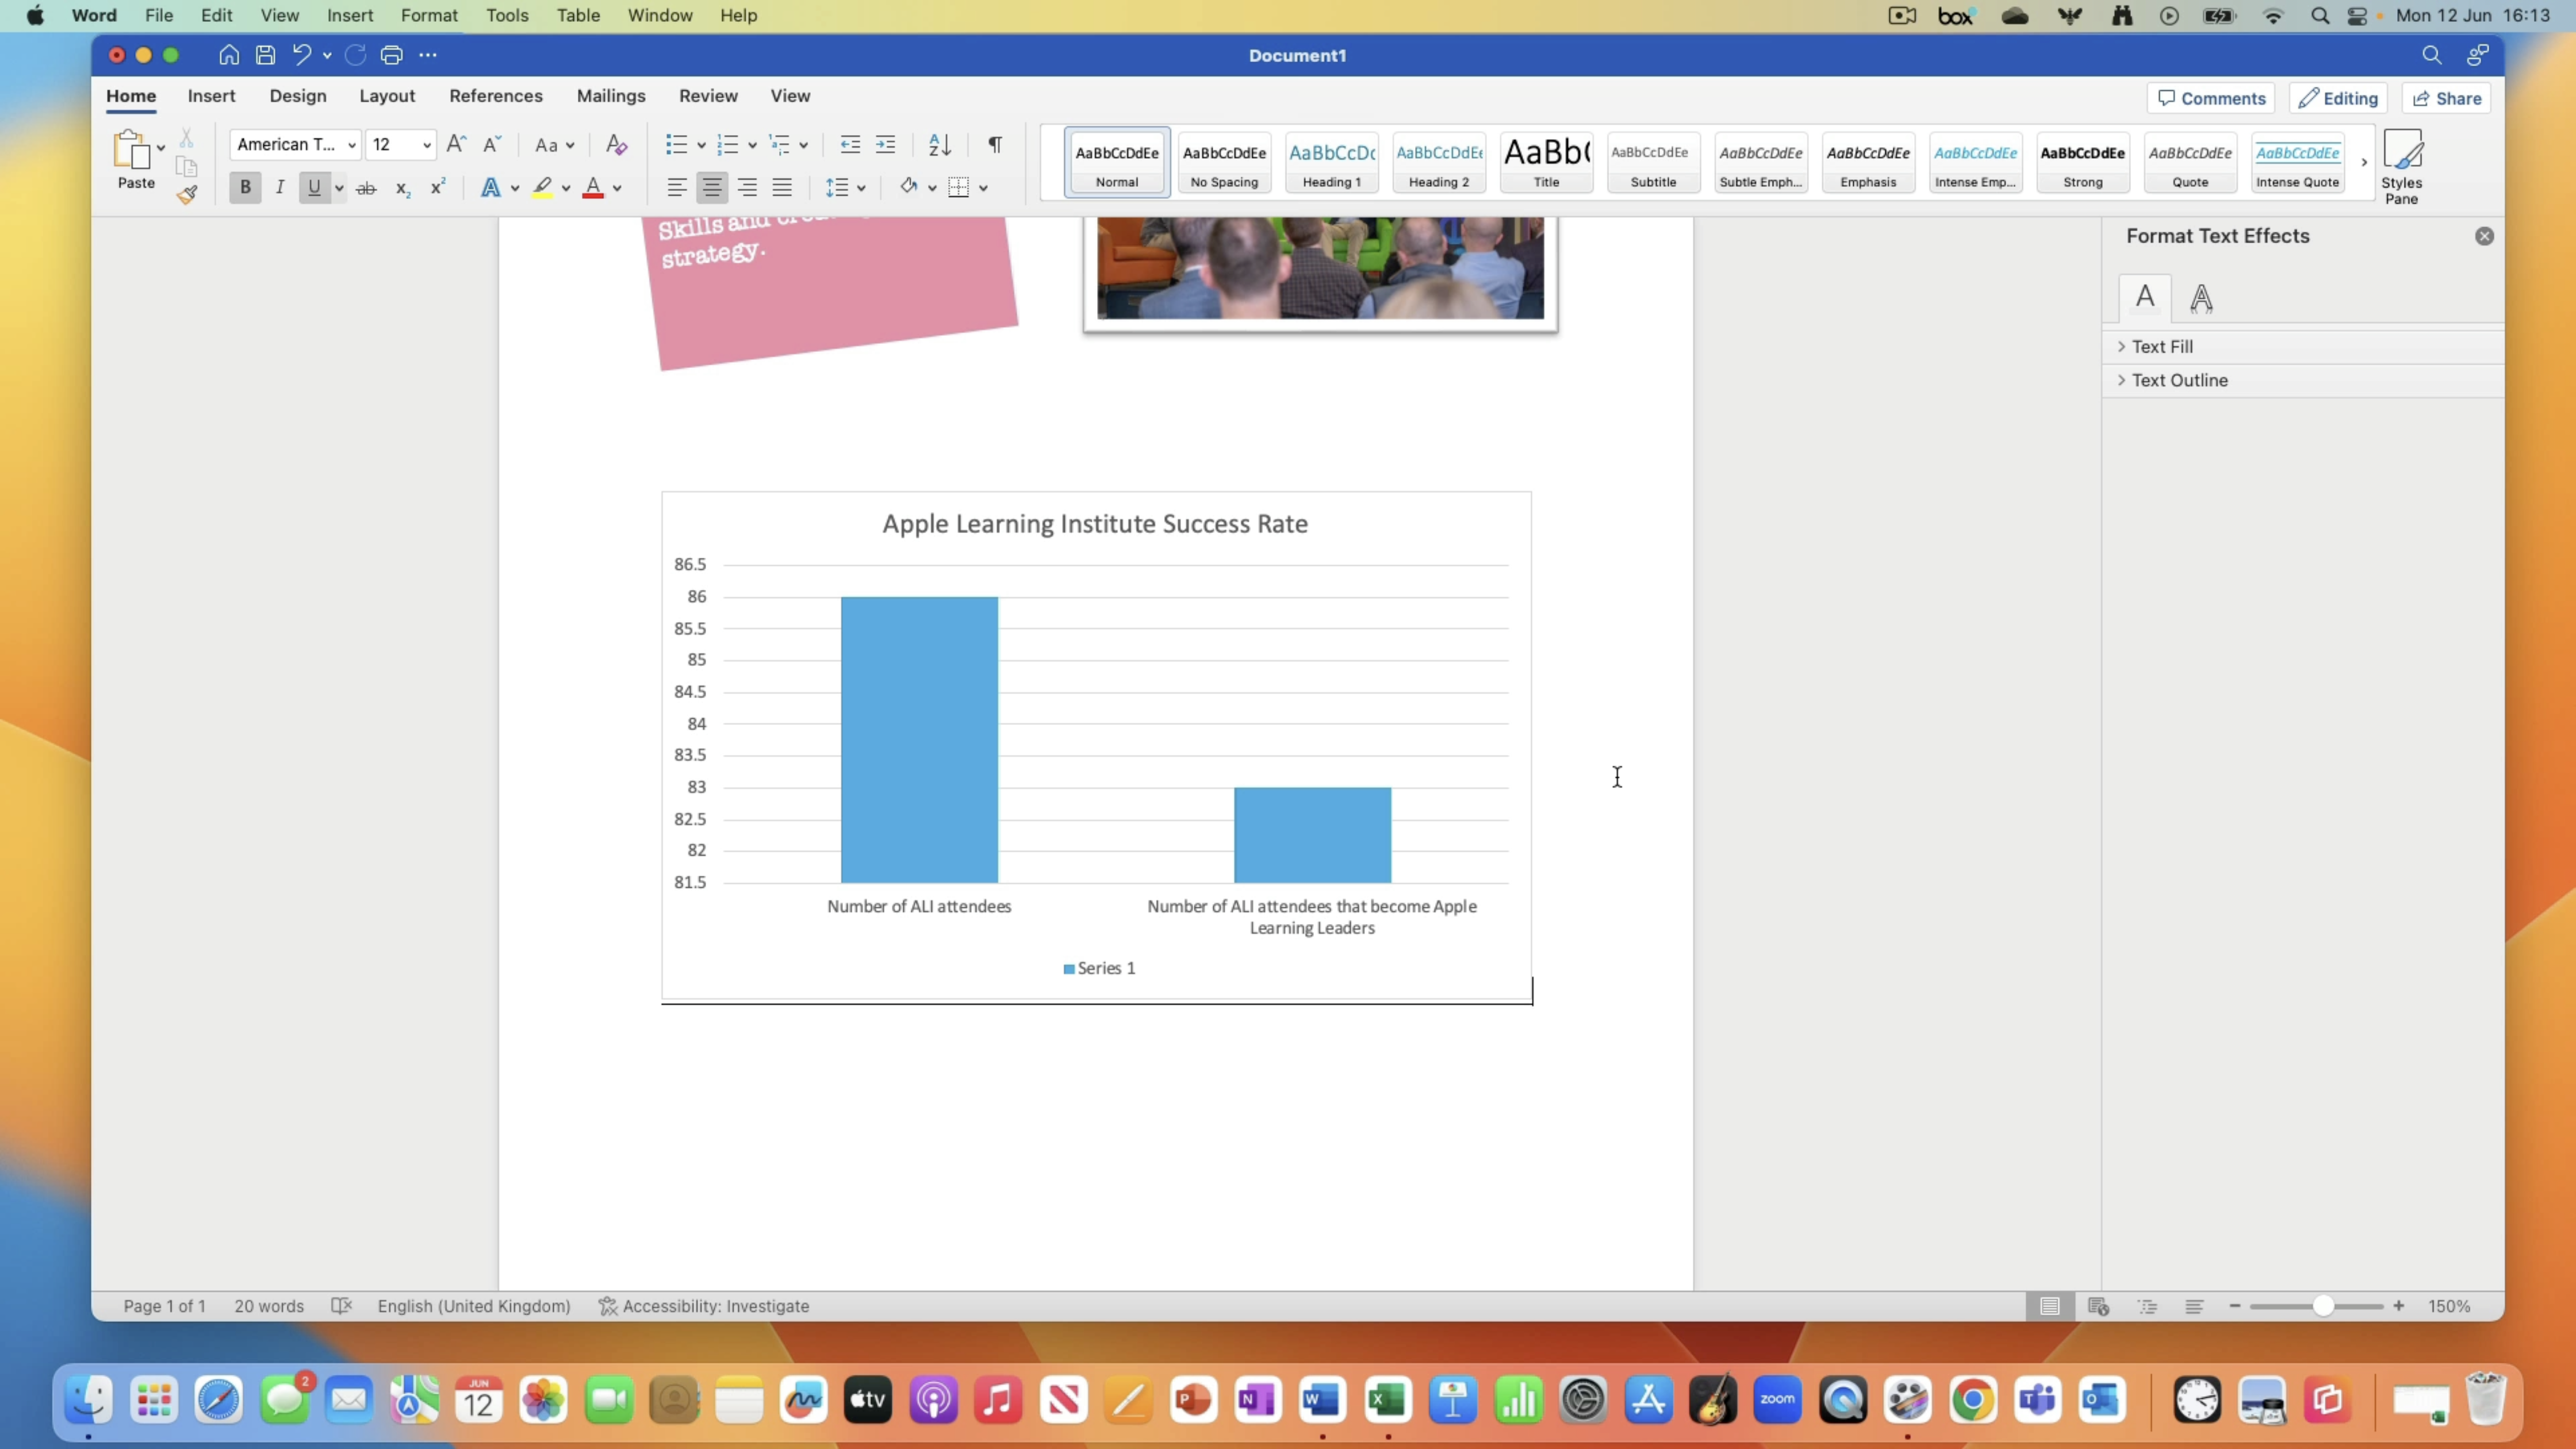Apply yellow text highlight color
Screen dimensions: 2576x1449
coord(542,187)
